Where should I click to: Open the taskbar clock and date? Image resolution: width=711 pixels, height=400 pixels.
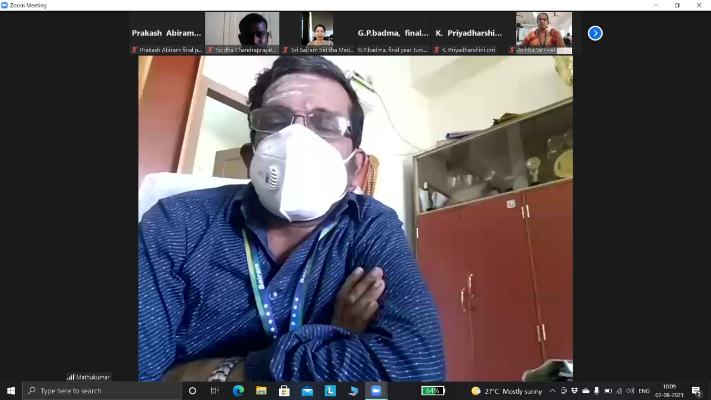(x=668, y=390)
